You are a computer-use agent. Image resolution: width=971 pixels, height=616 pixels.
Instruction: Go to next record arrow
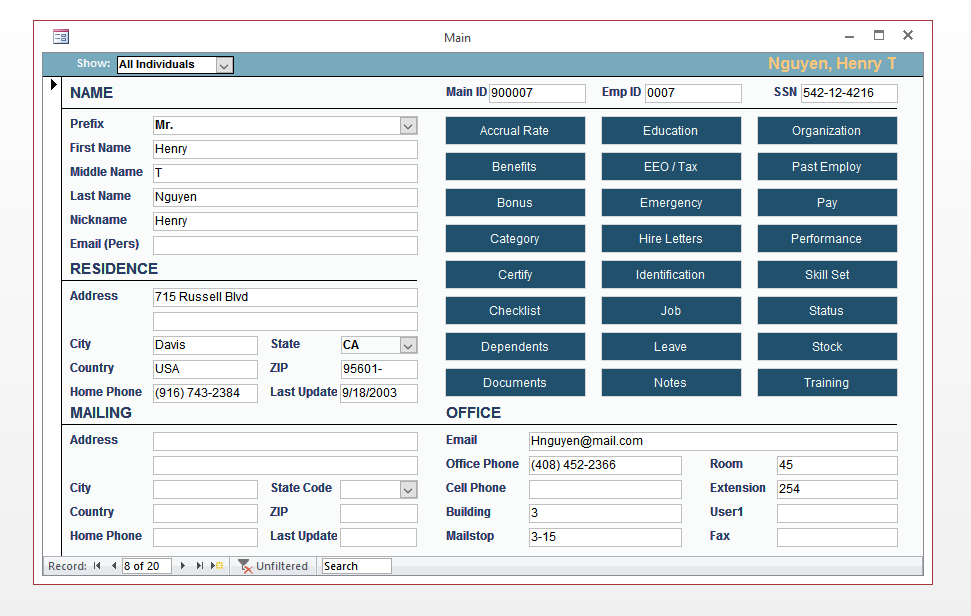click(183, 566)
